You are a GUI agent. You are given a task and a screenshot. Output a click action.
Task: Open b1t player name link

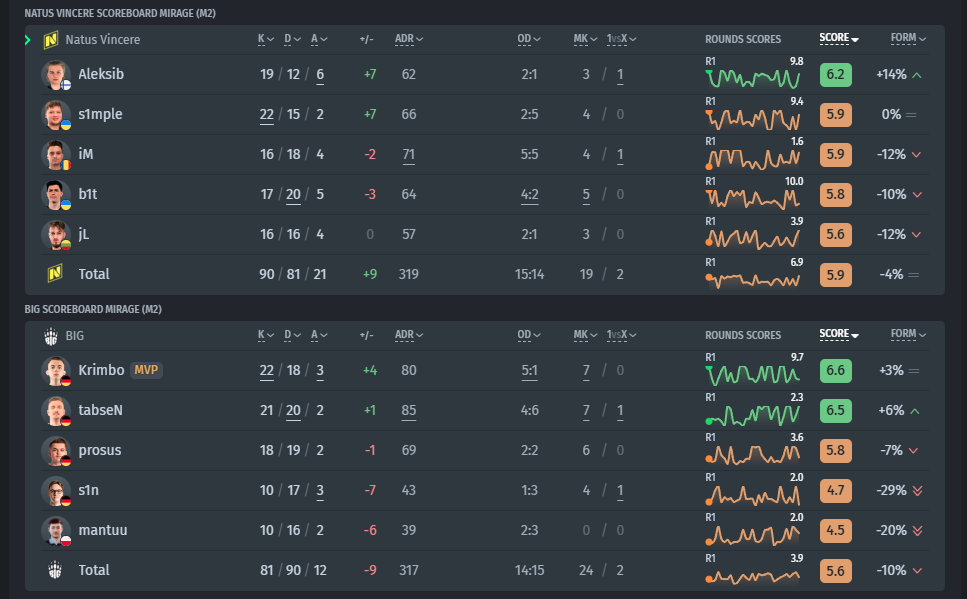(x=88, y=194)
